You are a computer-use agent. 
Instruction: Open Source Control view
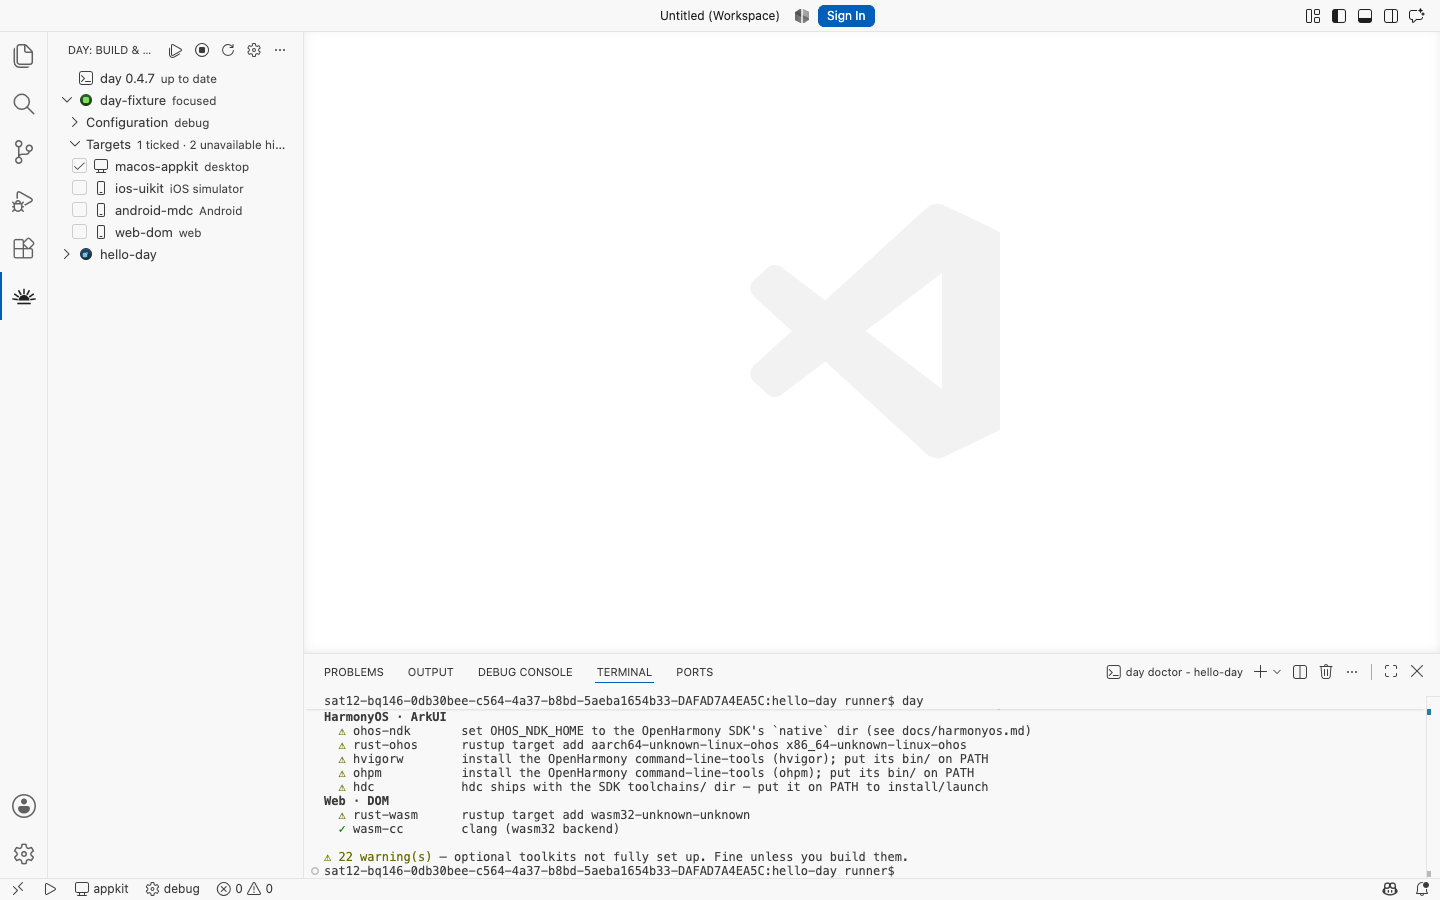24,152
